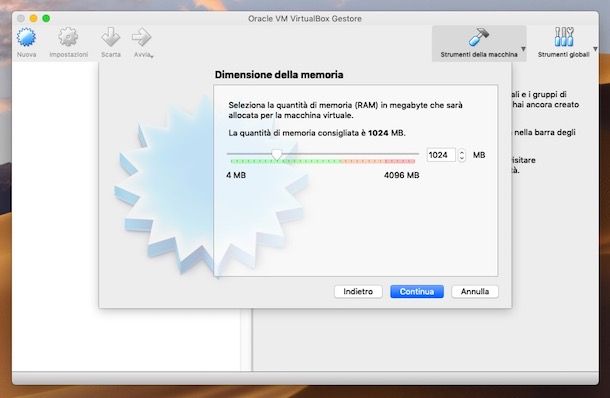Click the Dimensione della memoria heading
The height and width of the screenshot is (398, 610).
click(x=279, y=74)
